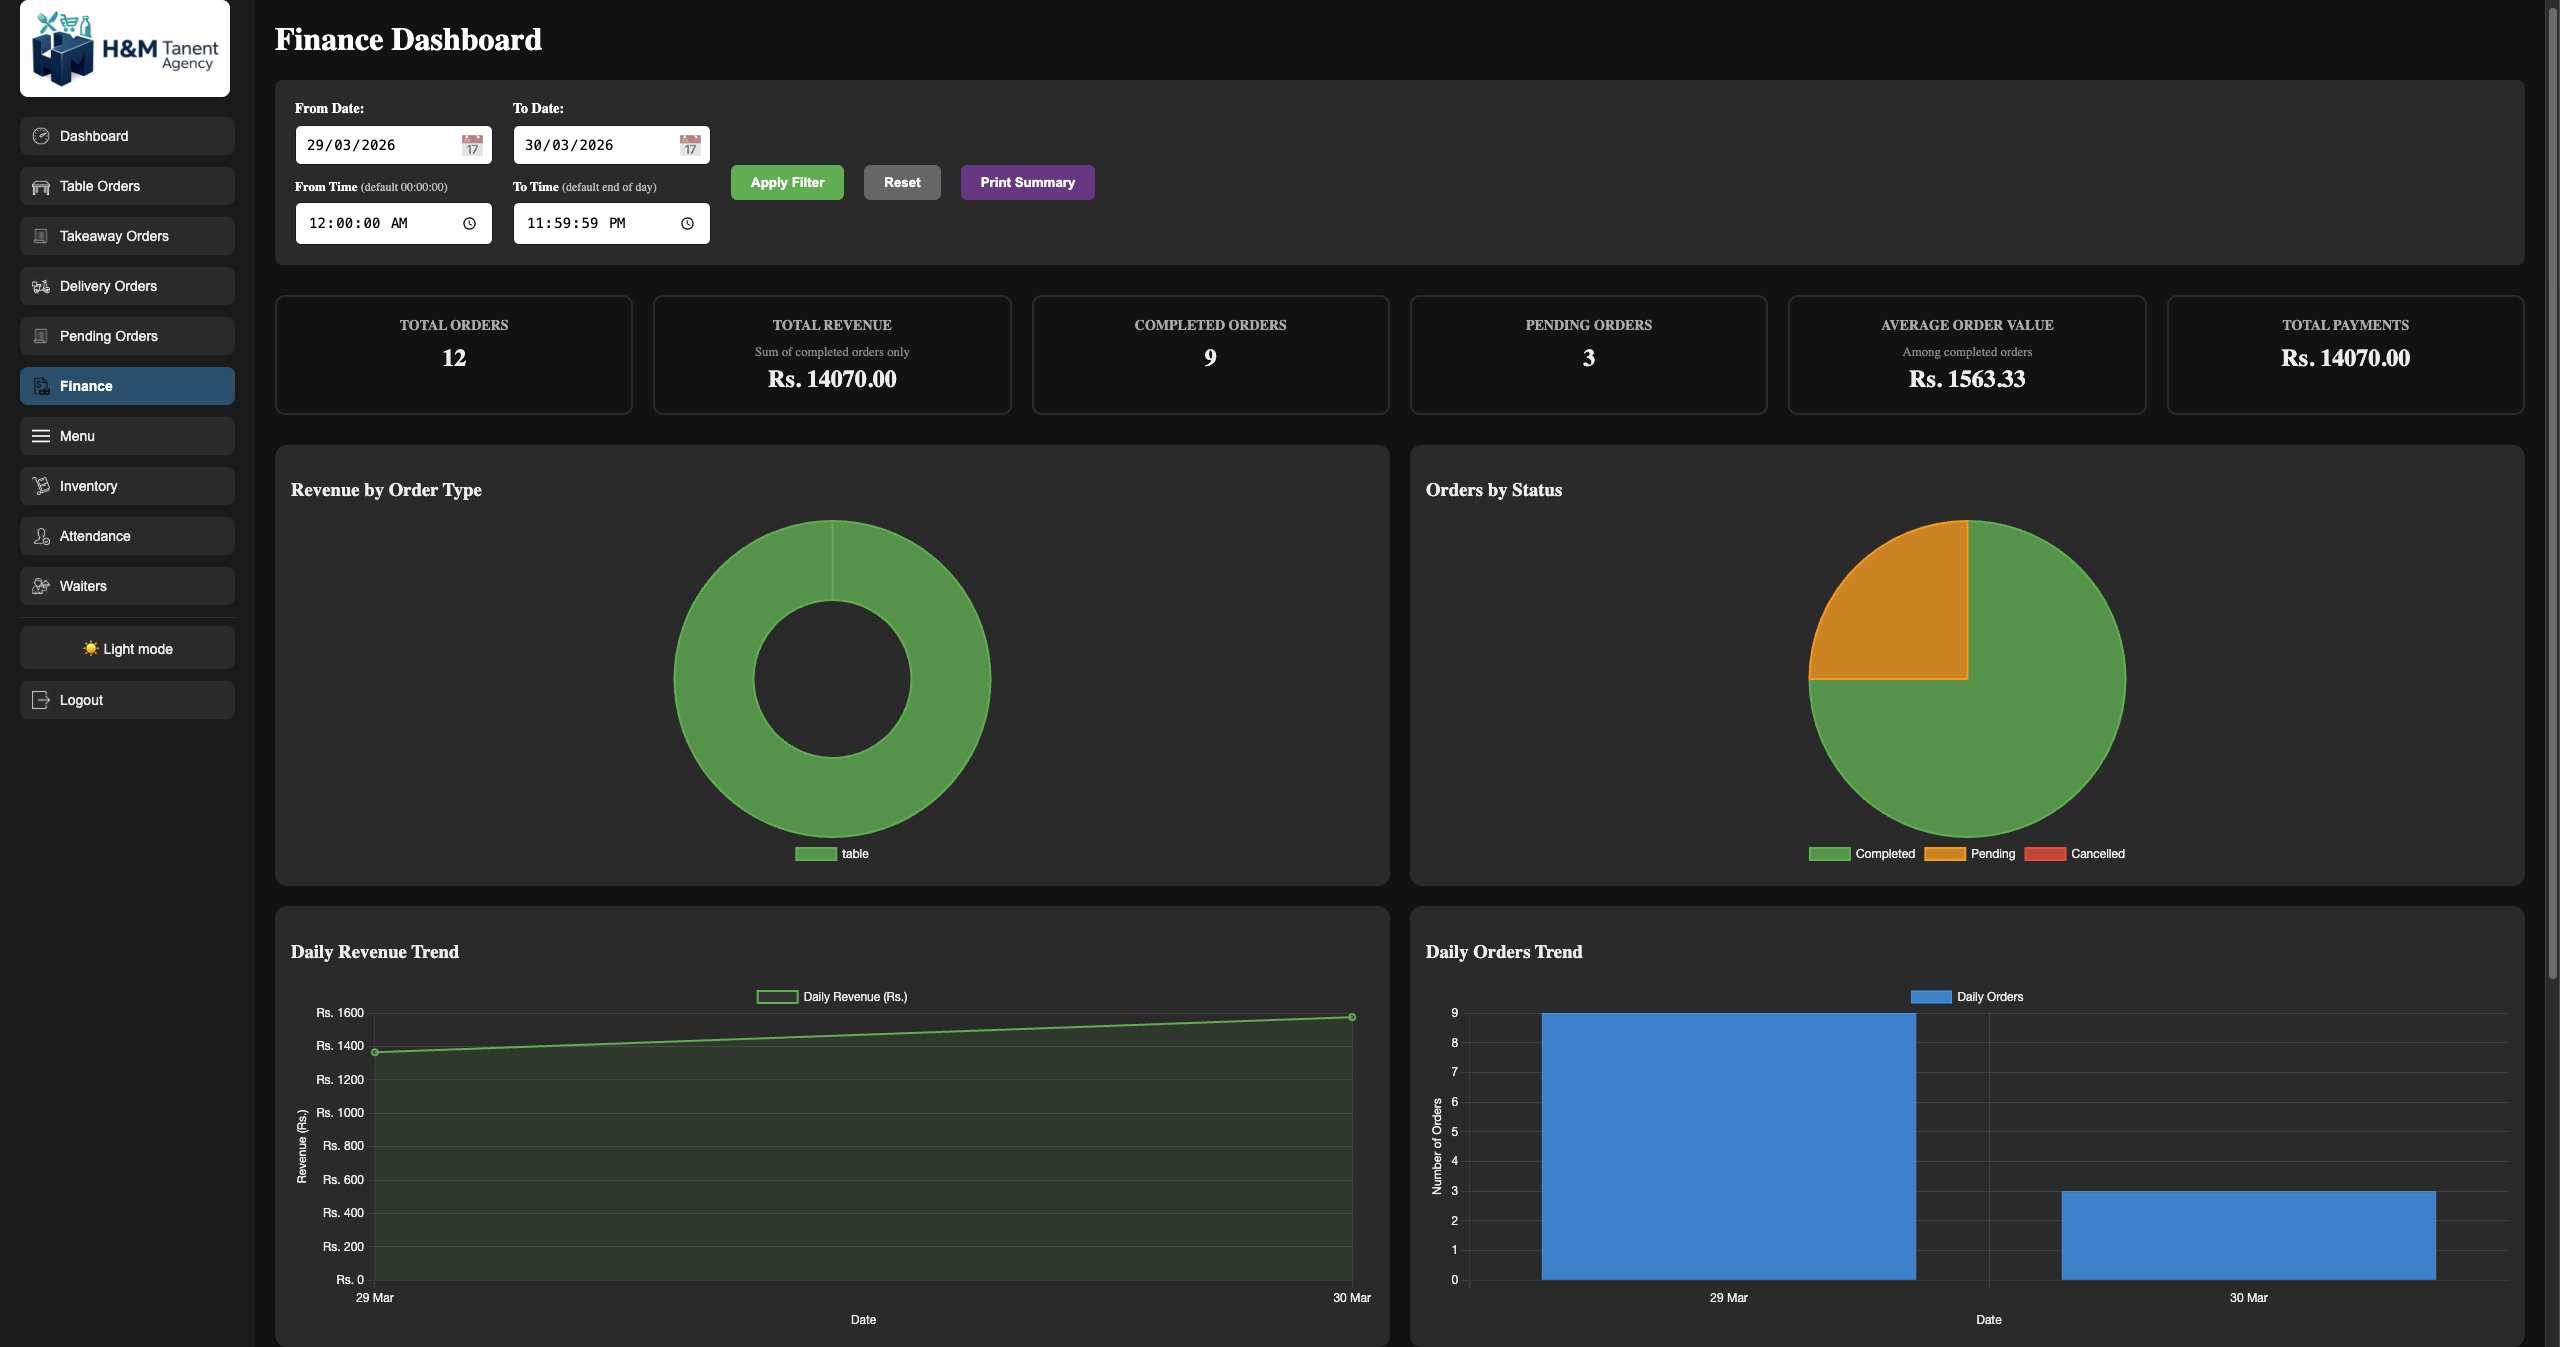Open the From Time clock picker
2560x1347 pixels.
pos(468,223)
